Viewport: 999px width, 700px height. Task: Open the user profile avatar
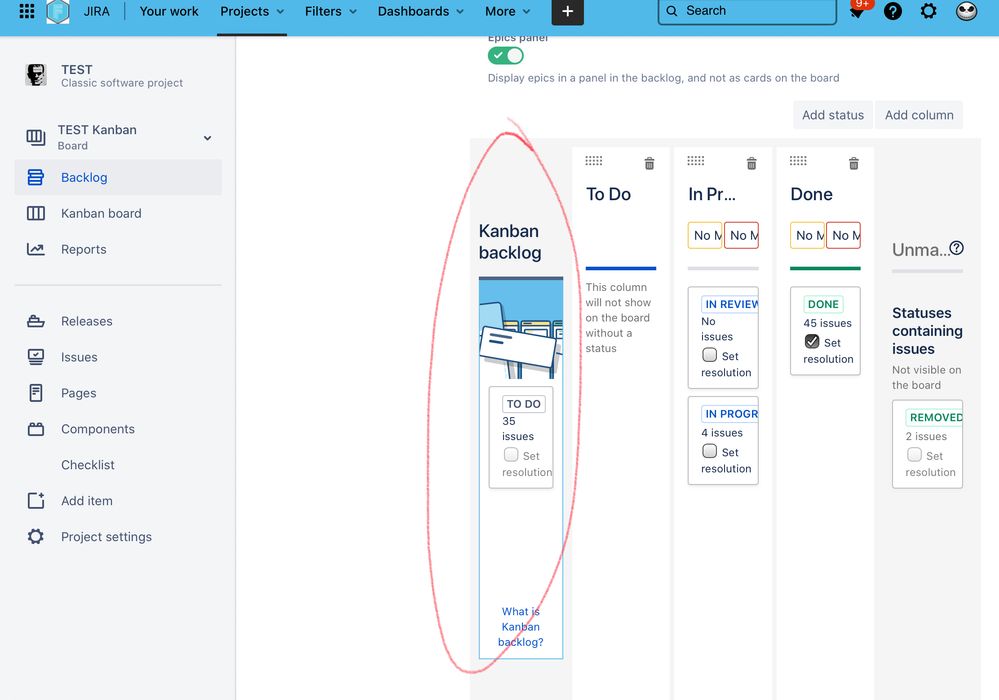pos(966,11)
